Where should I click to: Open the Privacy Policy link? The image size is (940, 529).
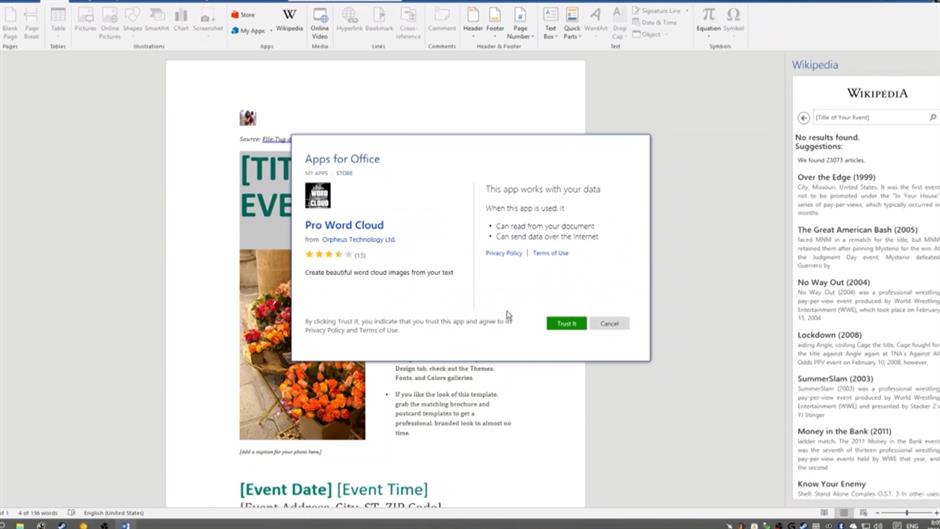coord(504,253)
